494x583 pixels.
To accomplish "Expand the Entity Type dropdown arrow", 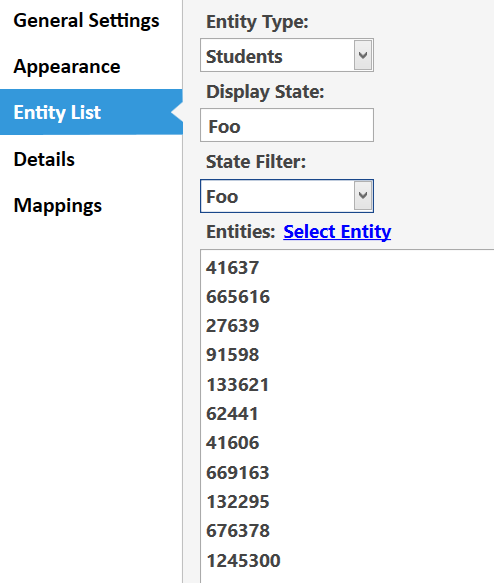I will [x=363, y=55].
